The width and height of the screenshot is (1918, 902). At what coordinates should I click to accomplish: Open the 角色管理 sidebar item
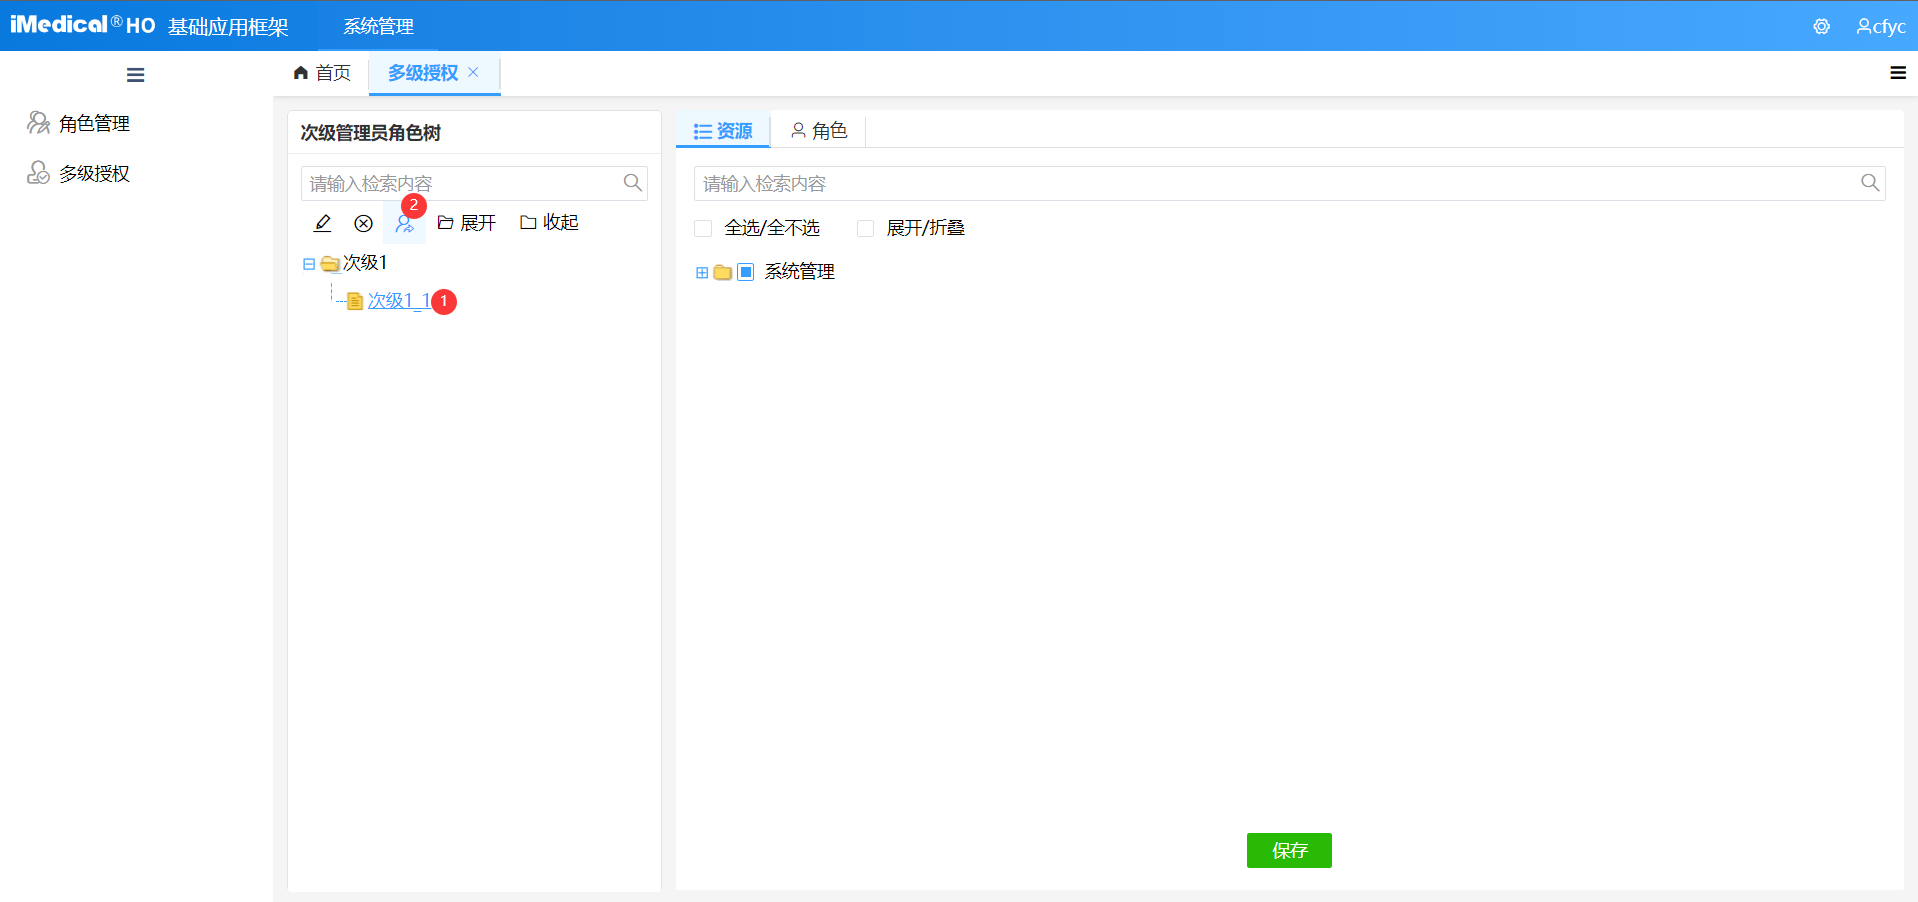pyautogui.click(x=94, y=122)
